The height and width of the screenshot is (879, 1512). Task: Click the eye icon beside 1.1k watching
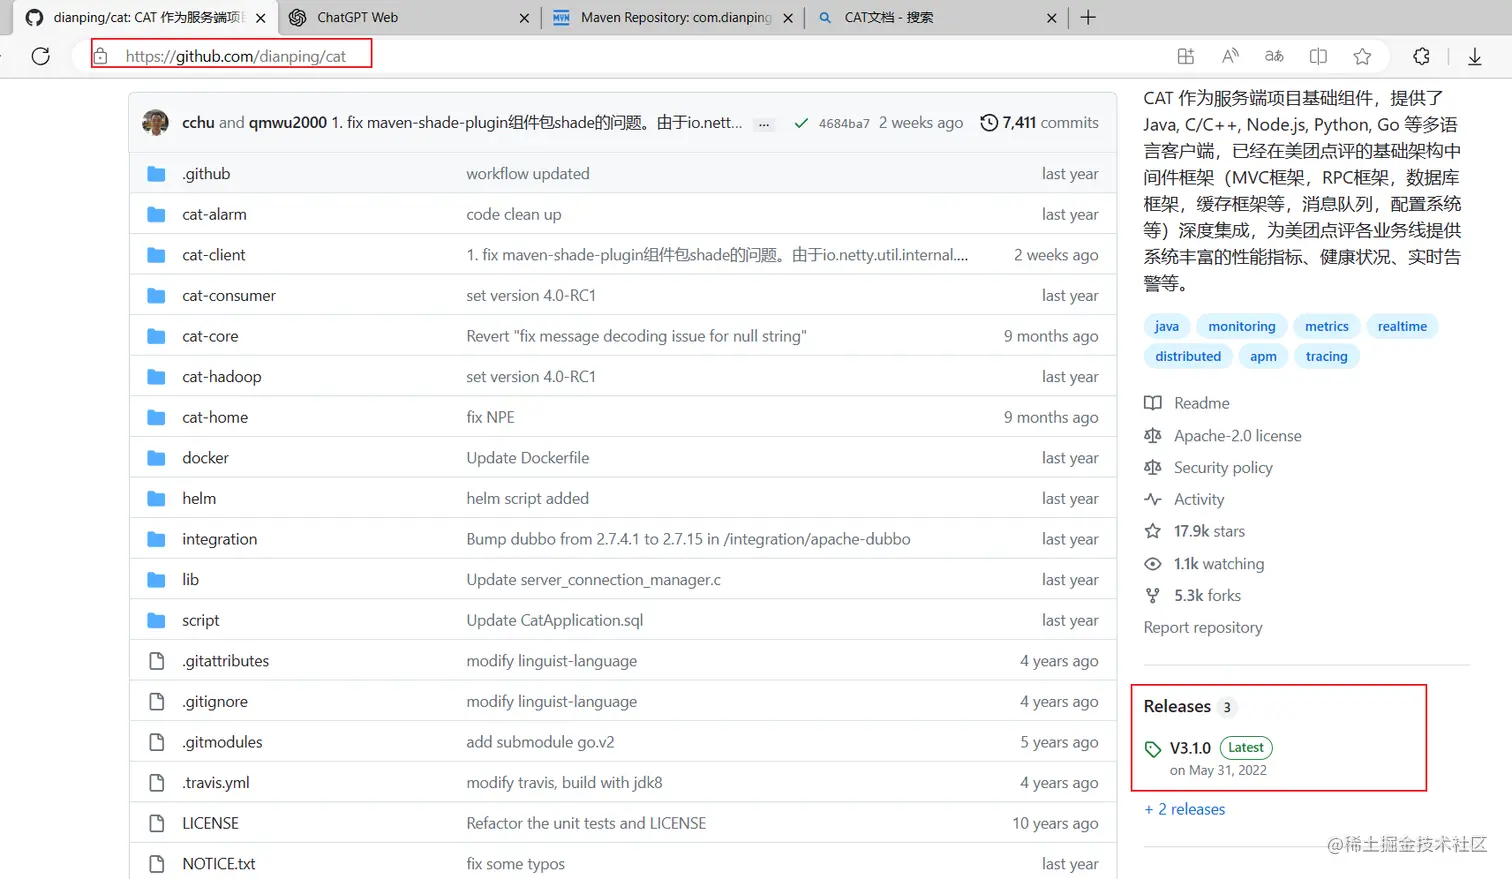(x=1153, y=564)
